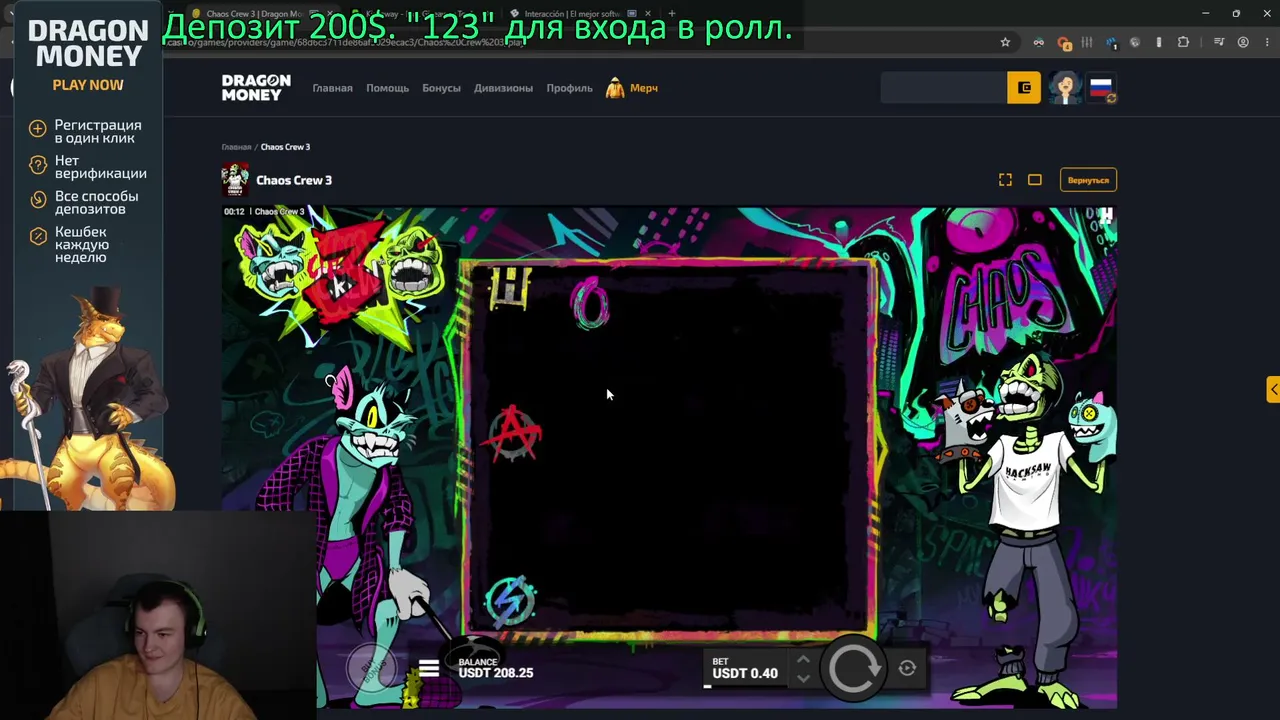
Task: Increase the bet with the up arrow
Action: point(802,660)
